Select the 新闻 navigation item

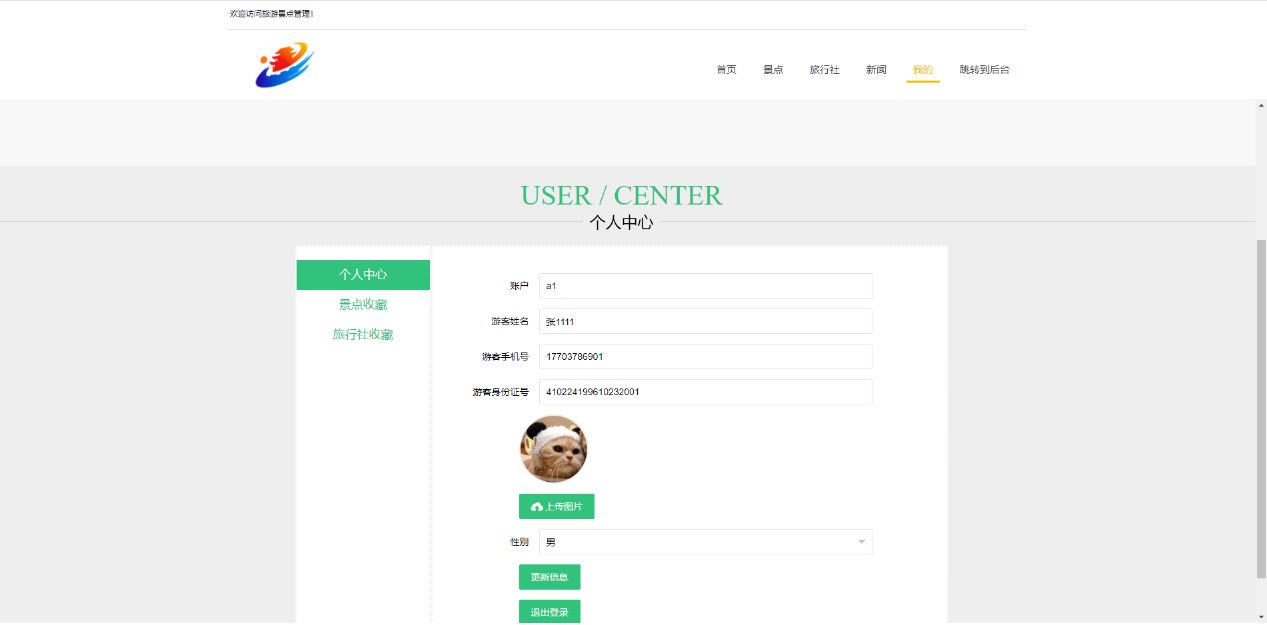876,70
